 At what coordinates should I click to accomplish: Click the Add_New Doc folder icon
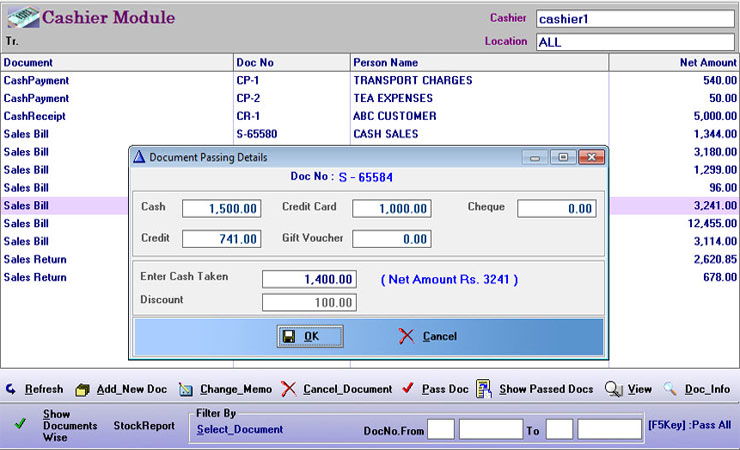(x=83, y=390)
